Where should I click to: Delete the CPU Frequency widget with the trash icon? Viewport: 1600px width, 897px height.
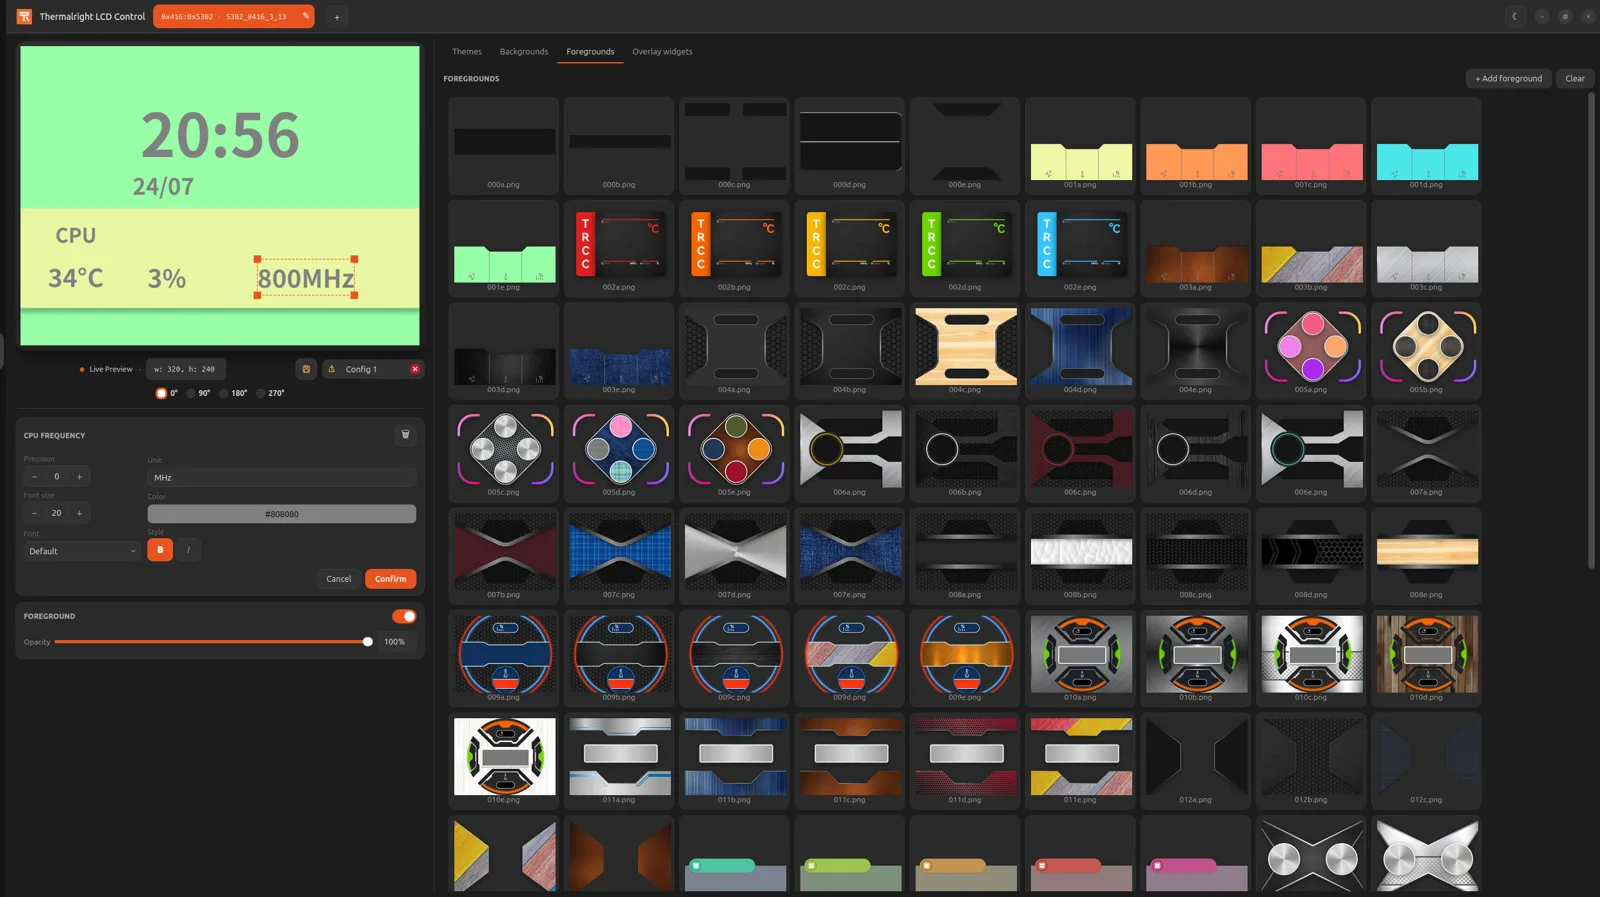click(x=405, y=434)
